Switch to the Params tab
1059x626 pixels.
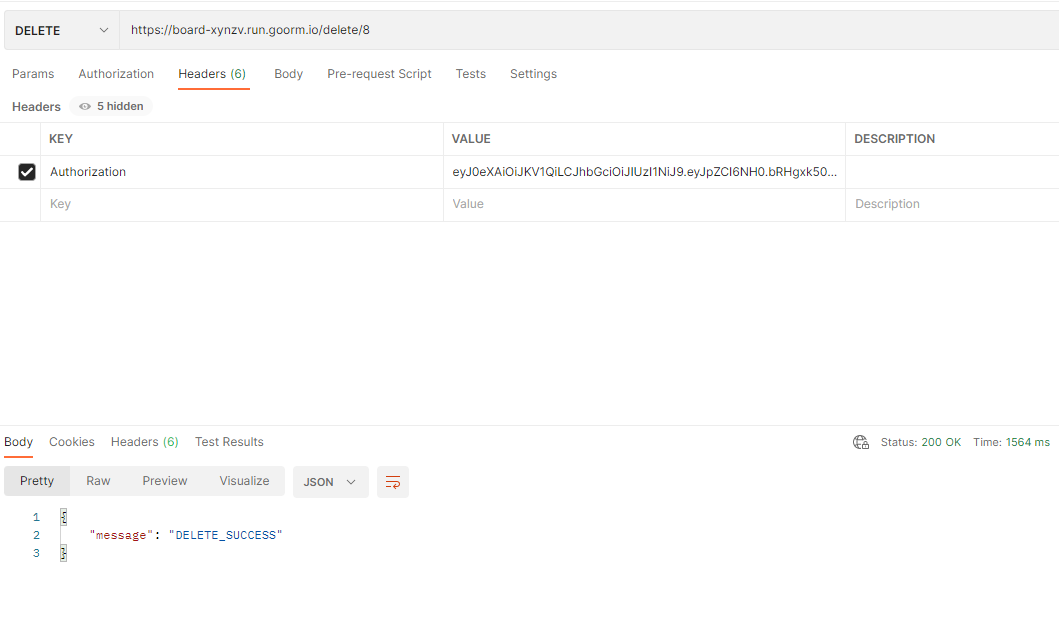point(33,74)
